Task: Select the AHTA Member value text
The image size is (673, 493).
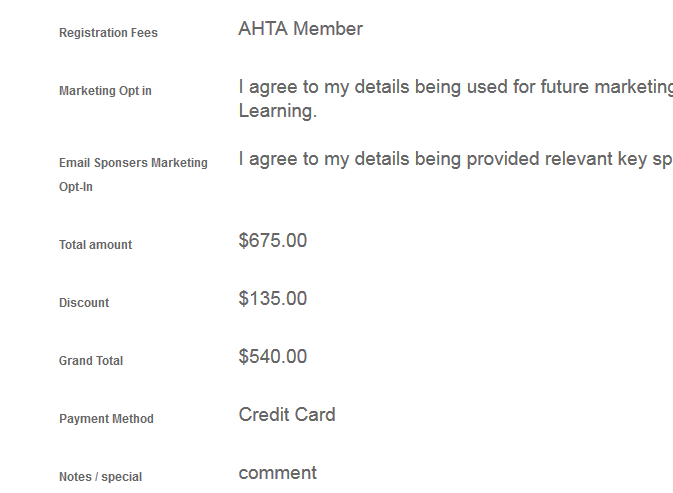Action: [x=300, y=29]
